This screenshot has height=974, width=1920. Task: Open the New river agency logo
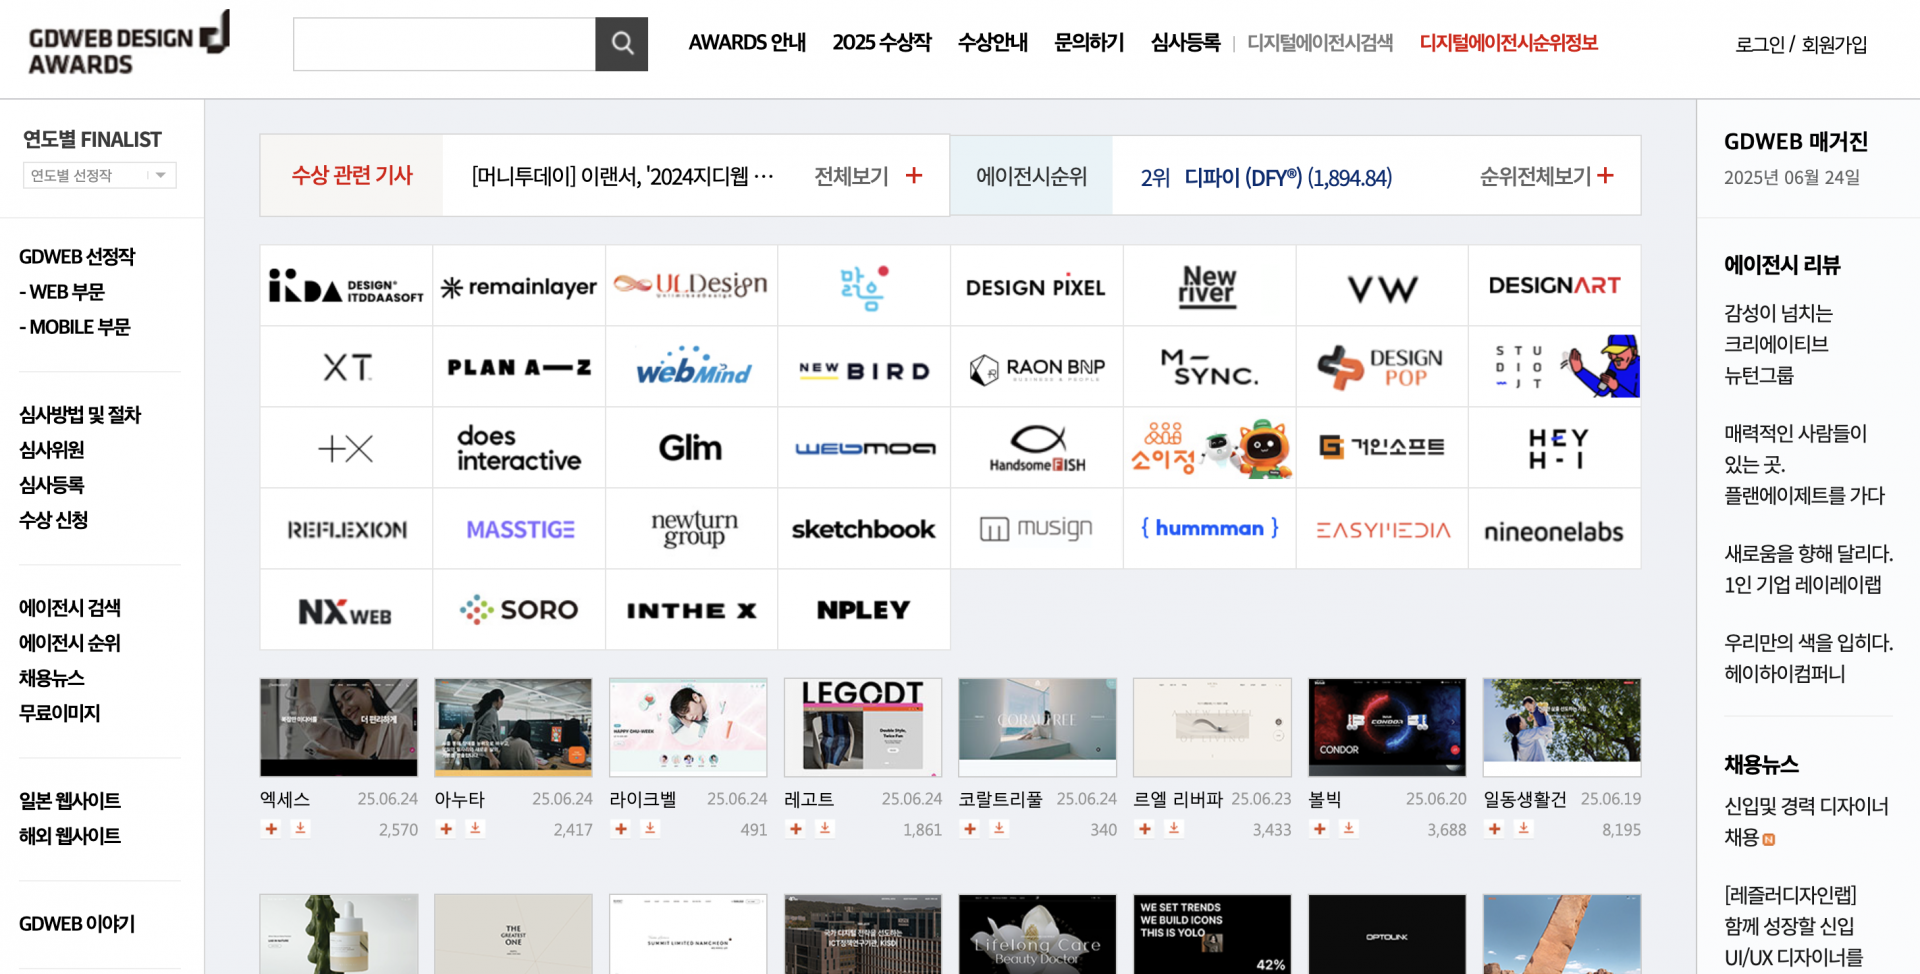(1209, 286)
